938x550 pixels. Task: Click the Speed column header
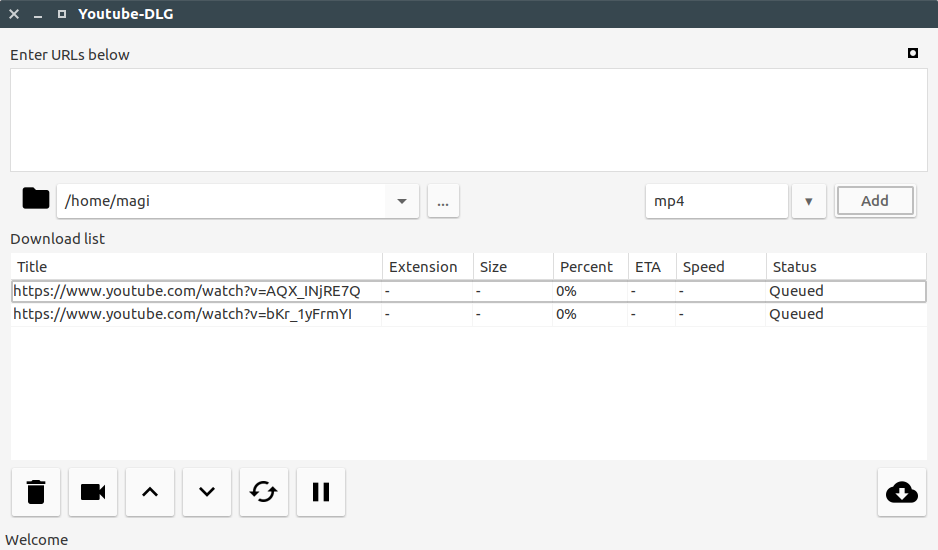pos(721,267)
